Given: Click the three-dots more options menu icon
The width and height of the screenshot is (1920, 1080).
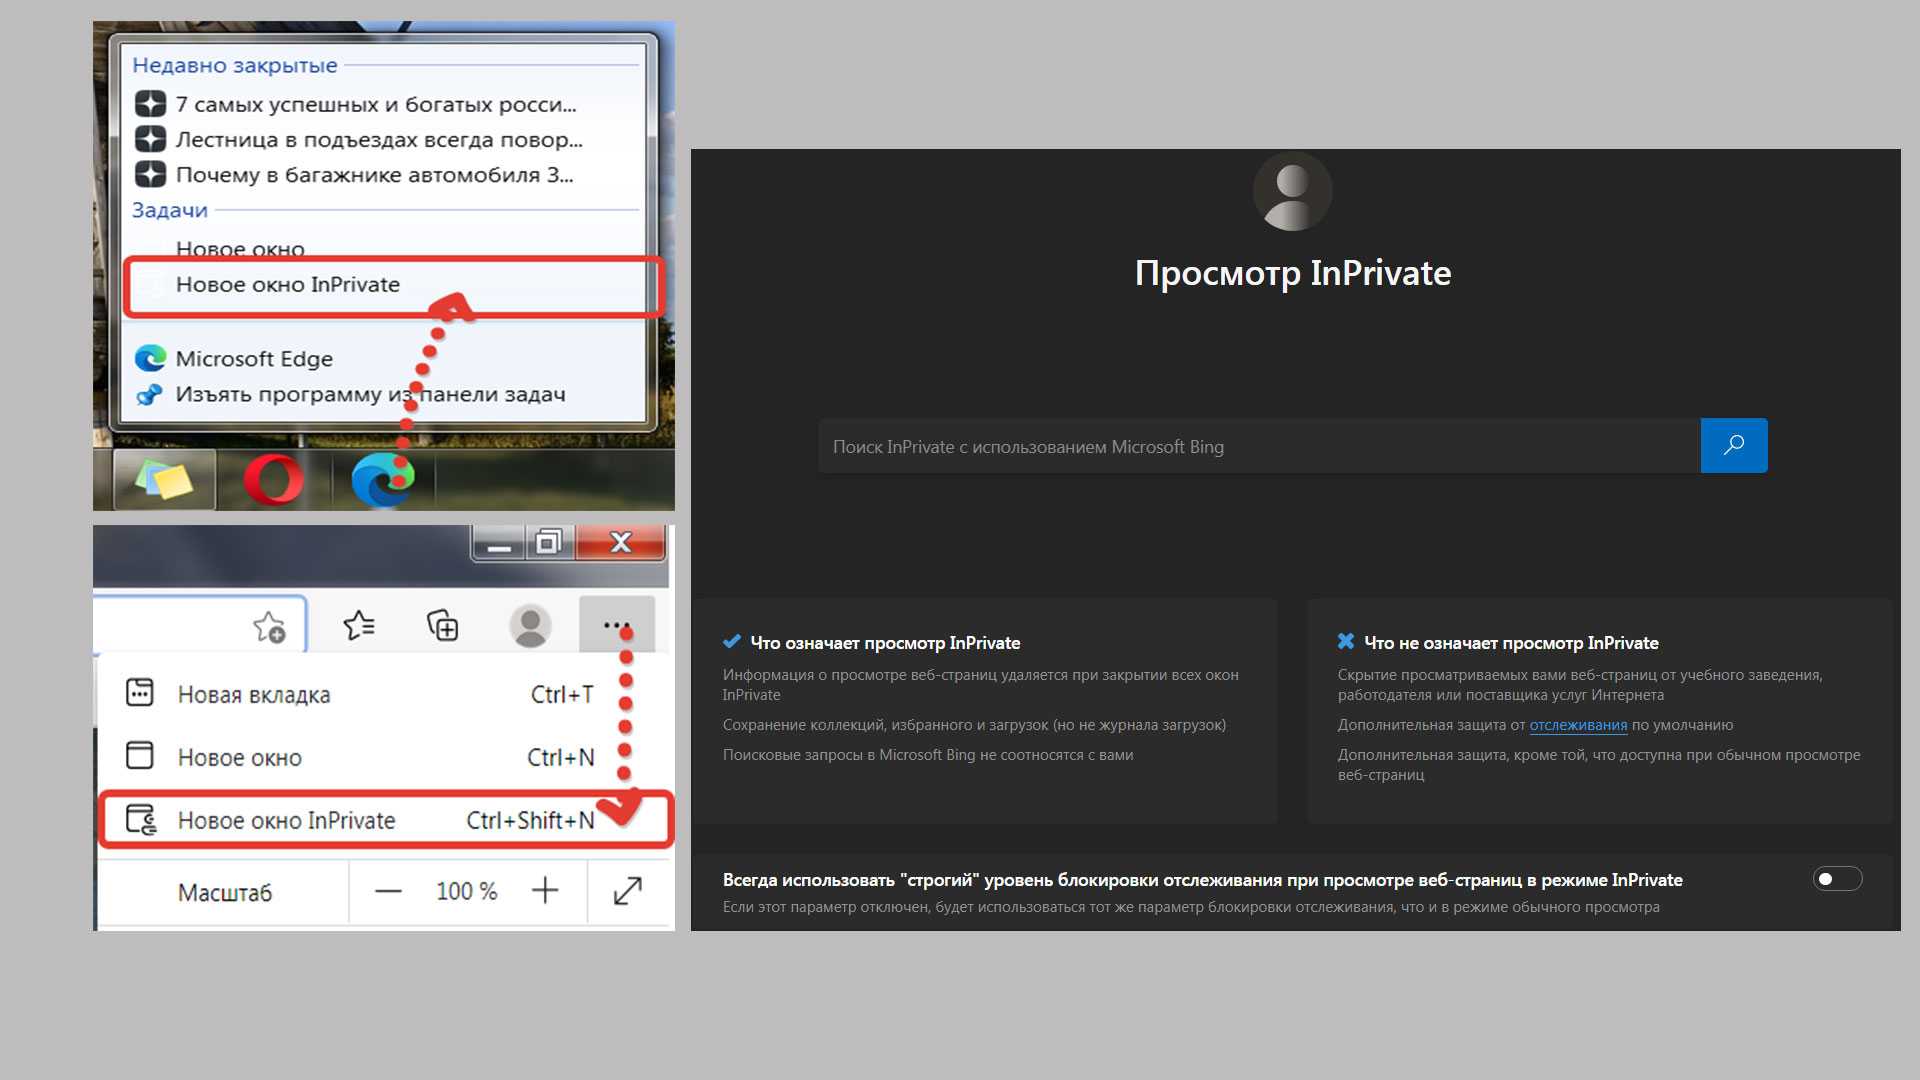Looking at the screenshot, I should click(x=615, y=624).
